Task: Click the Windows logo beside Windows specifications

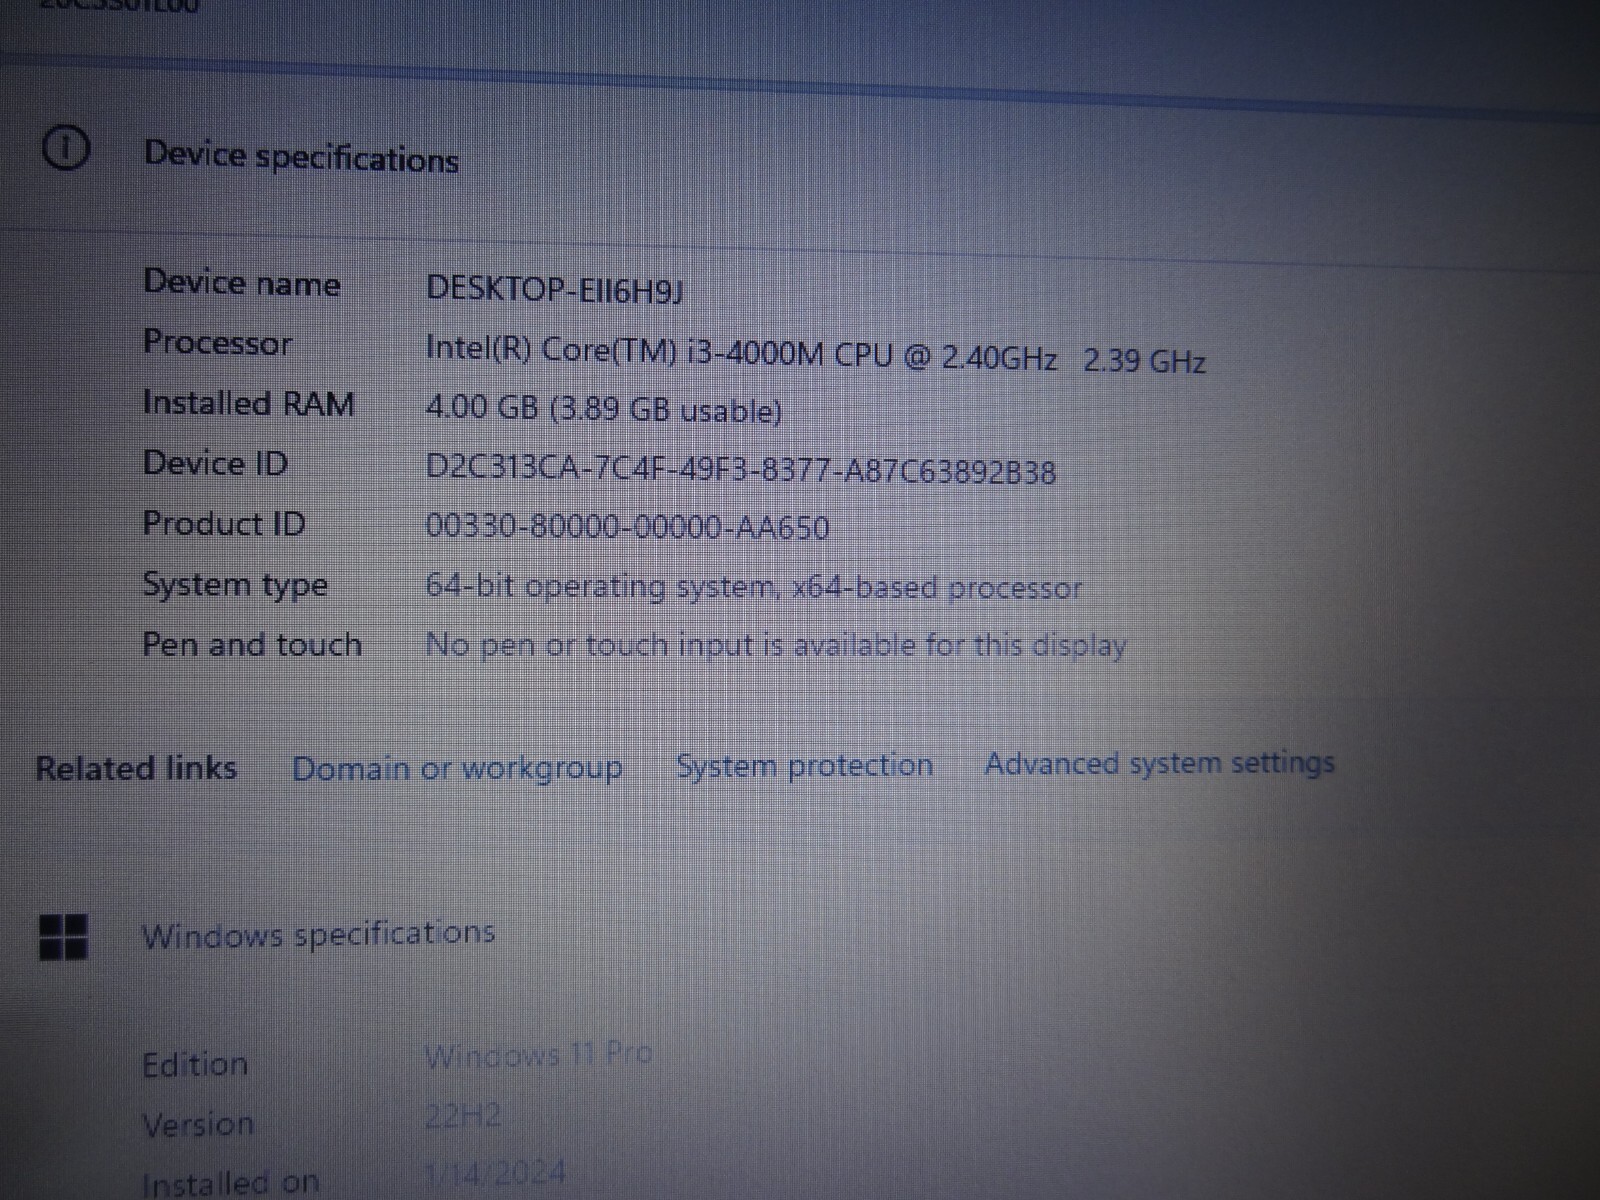Action: (63, 937)
